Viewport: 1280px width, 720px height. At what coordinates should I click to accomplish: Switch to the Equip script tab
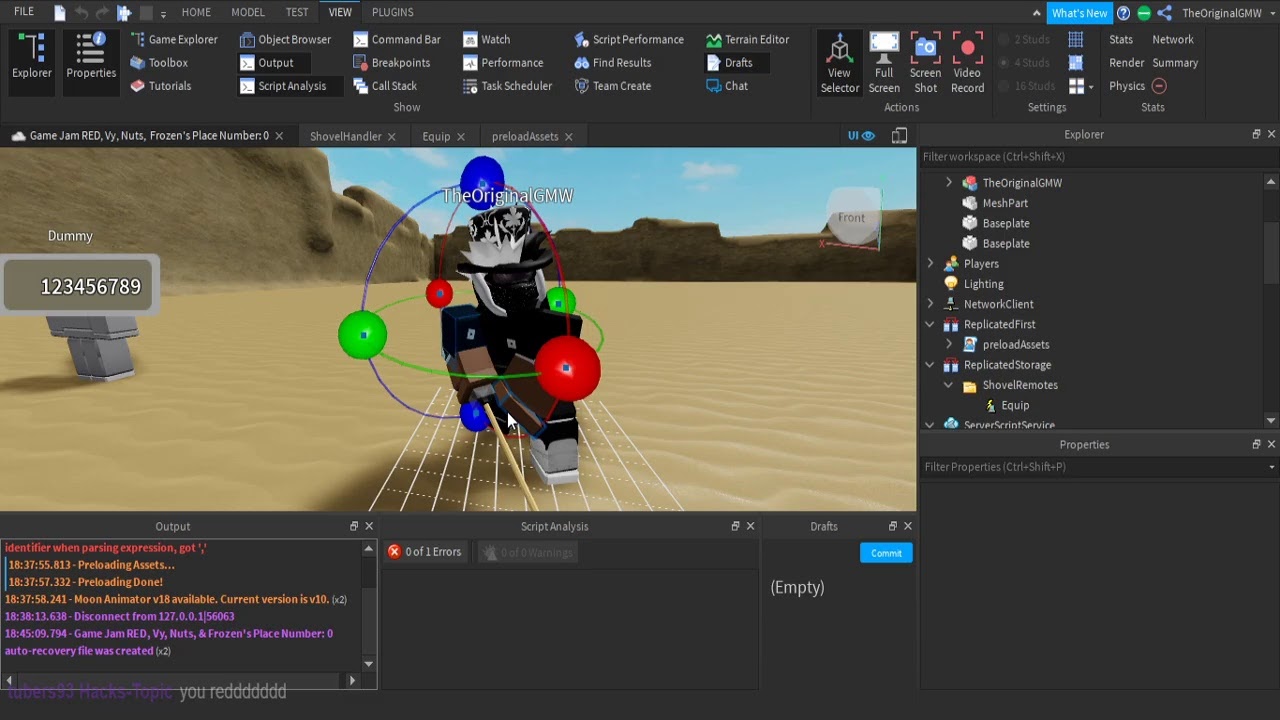pos(436,136)
